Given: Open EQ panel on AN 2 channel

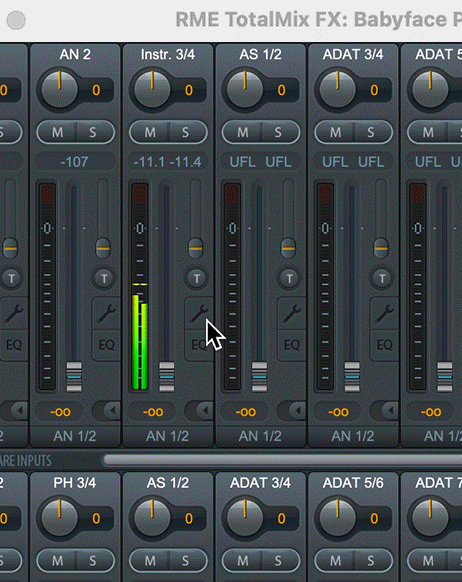Looking at the screenshot, I should [x=106, y=345].
